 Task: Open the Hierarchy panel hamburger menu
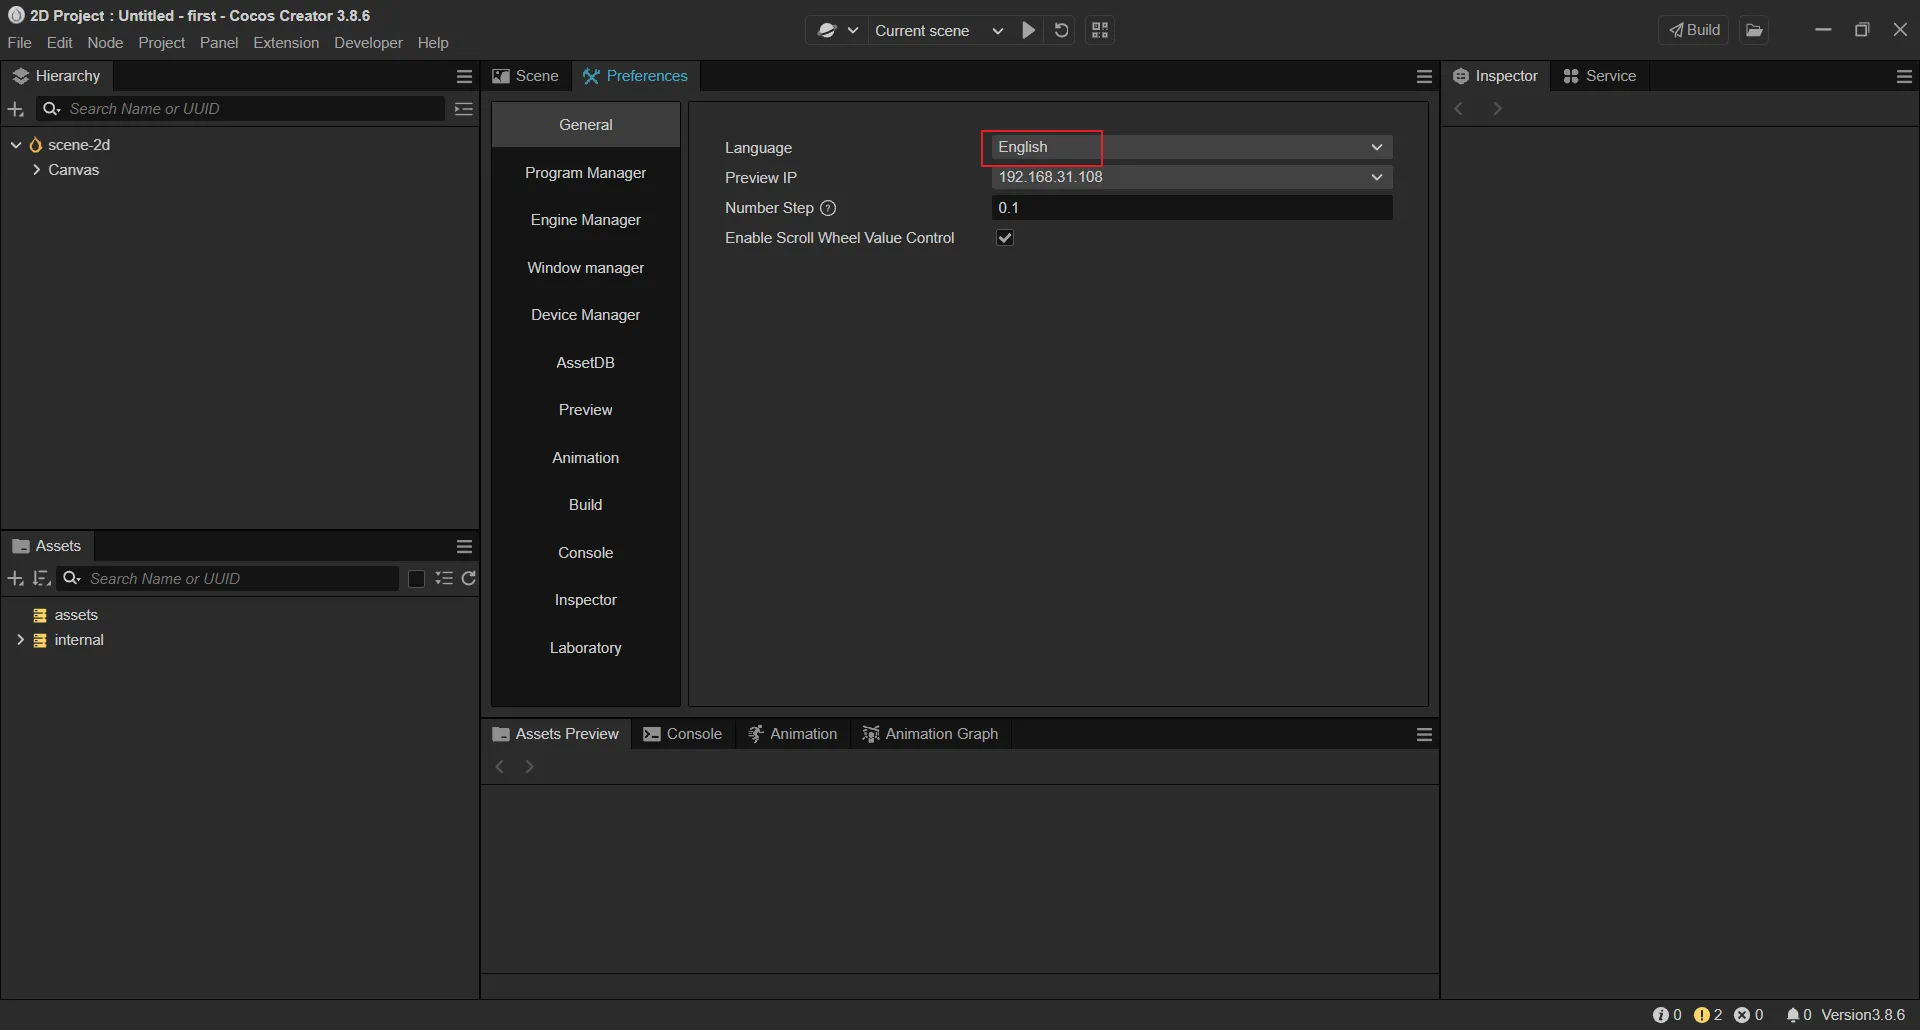pyautogui.click(x=464, y=76)
